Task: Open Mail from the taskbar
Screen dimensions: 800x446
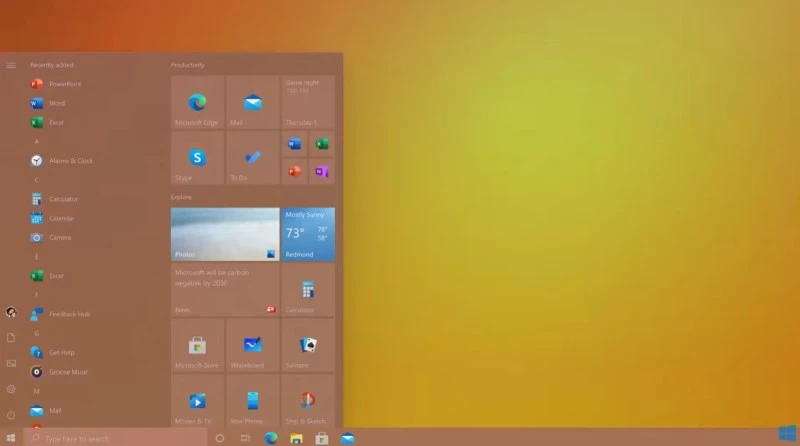Action: coord(347,438)
